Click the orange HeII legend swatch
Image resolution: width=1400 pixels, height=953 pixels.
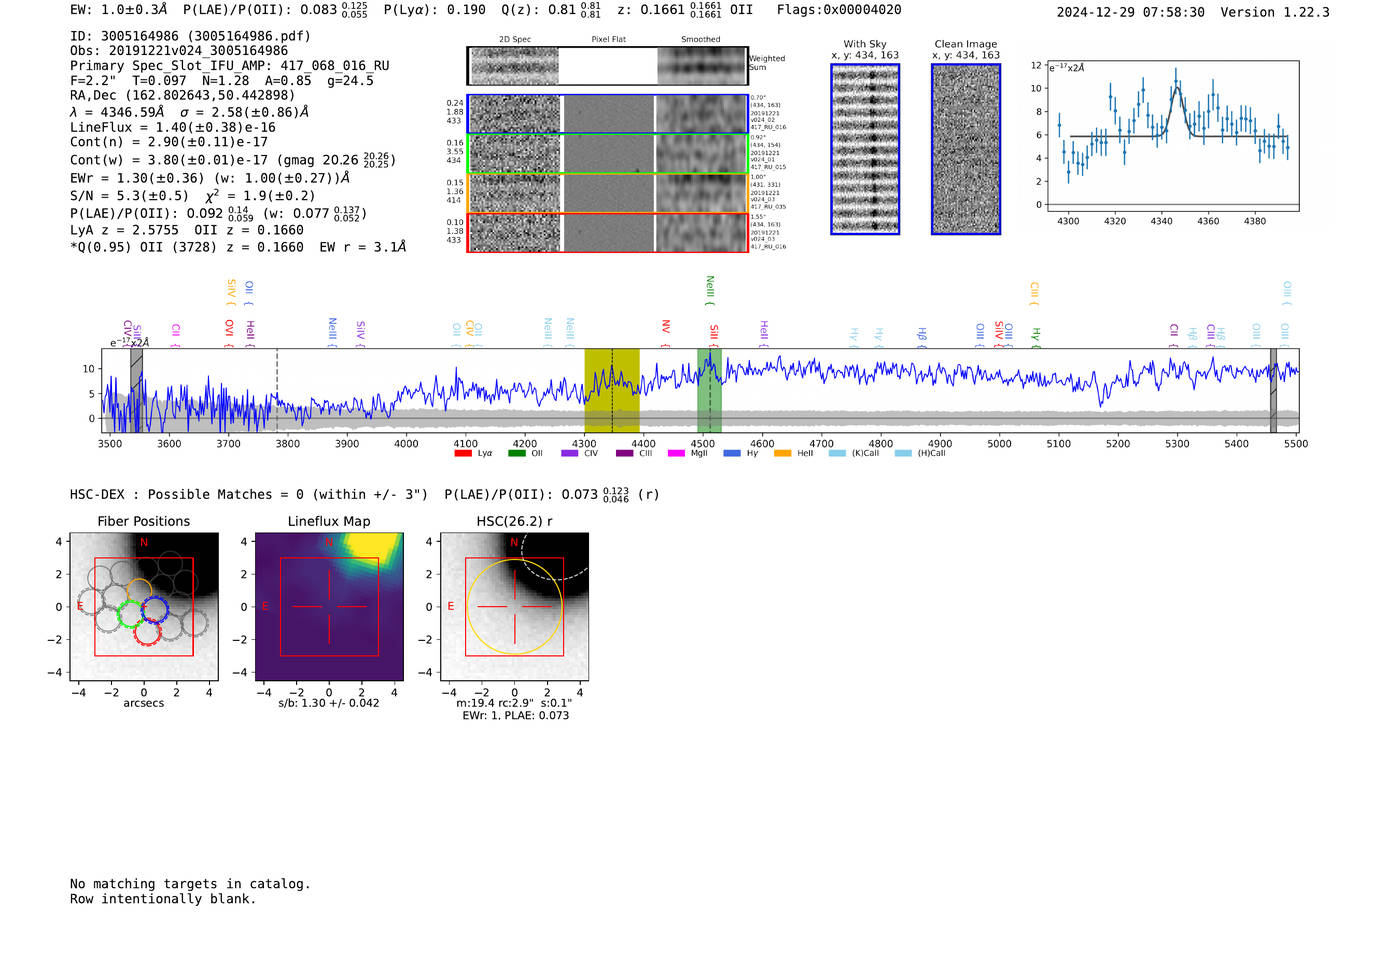pyautogui.click(x=783, y=454)
